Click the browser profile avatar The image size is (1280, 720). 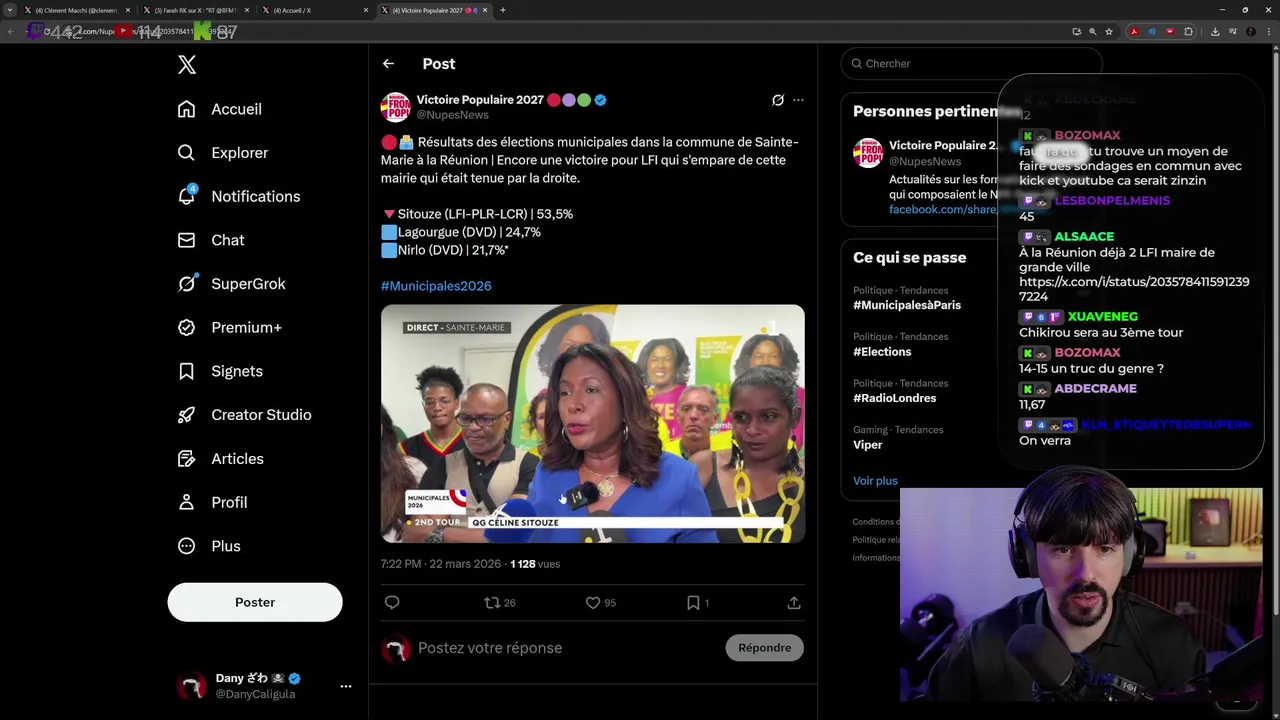click(x=1251, y=31)
